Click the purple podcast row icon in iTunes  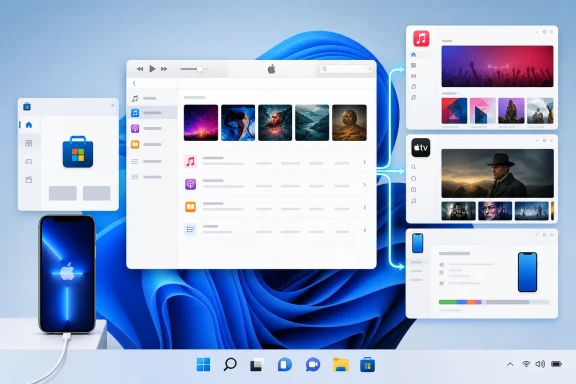(x=190, y=184)
